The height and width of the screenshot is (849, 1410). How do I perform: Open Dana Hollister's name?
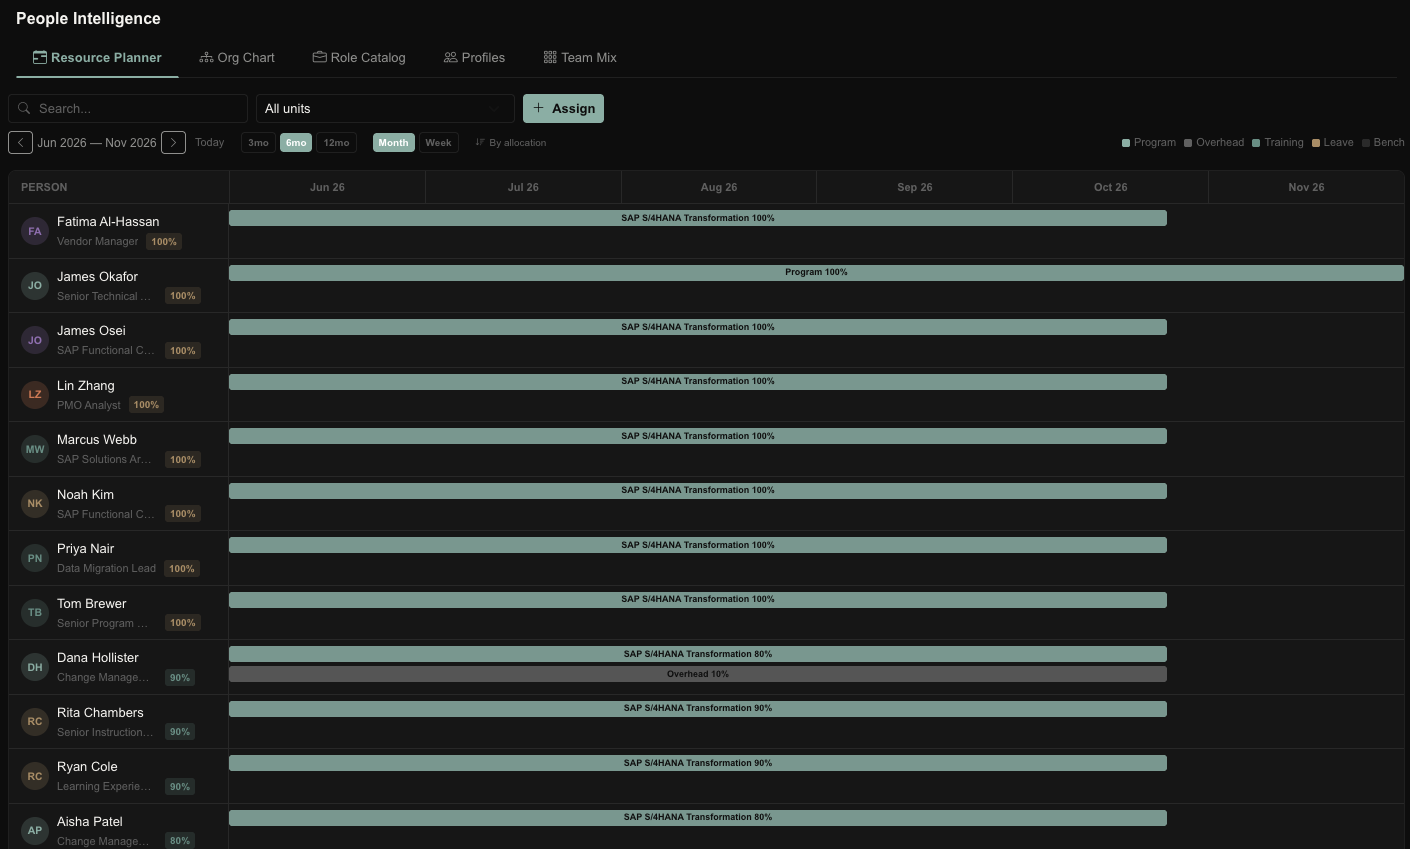pyautogui.click(x=98, y=658)
